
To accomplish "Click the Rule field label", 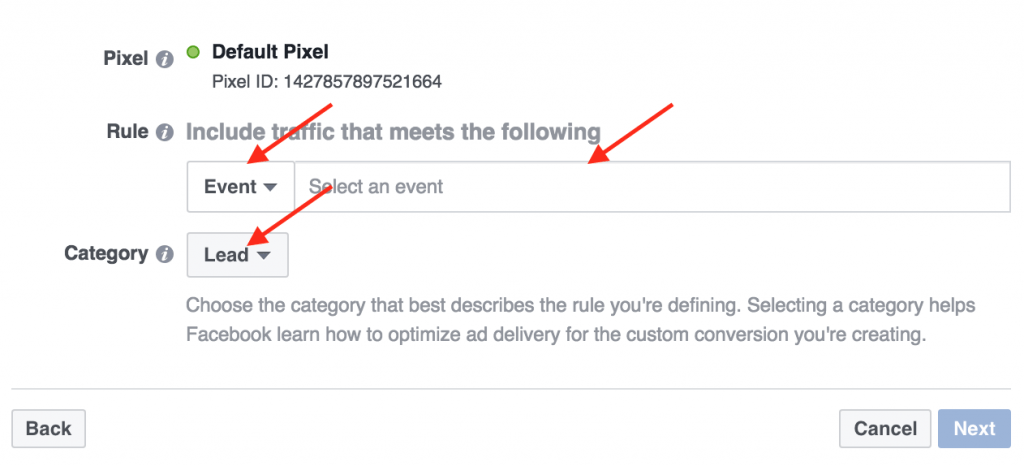I will tap(128, 131).
